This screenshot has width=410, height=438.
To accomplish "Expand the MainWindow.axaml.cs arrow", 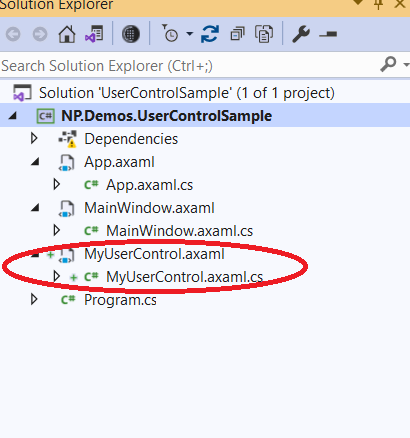I will (x=57, y=230).
